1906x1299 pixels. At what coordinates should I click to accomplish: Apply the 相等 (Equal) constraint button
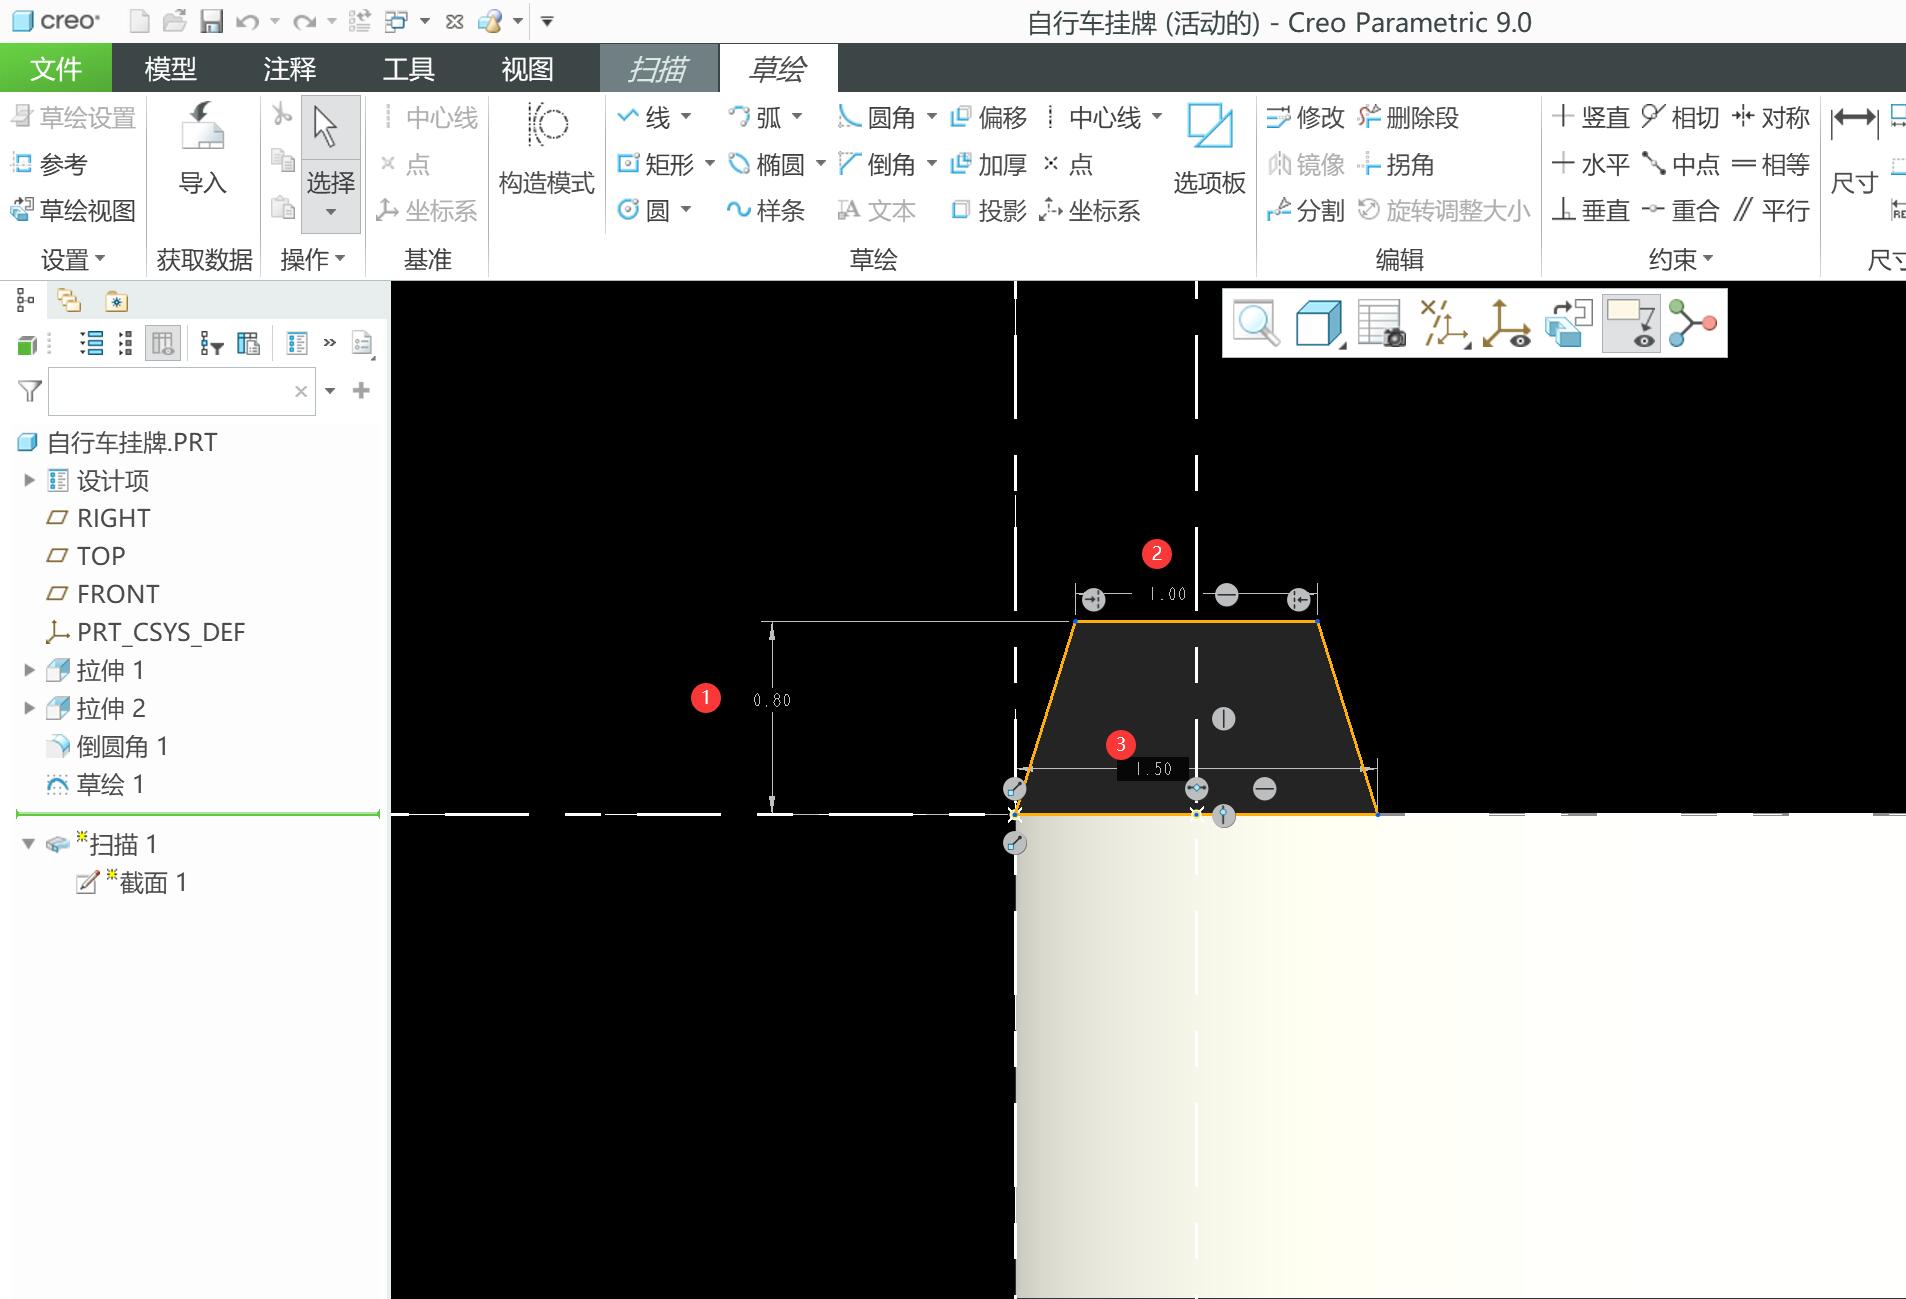pyautogui.click(x=1771, y=164)
